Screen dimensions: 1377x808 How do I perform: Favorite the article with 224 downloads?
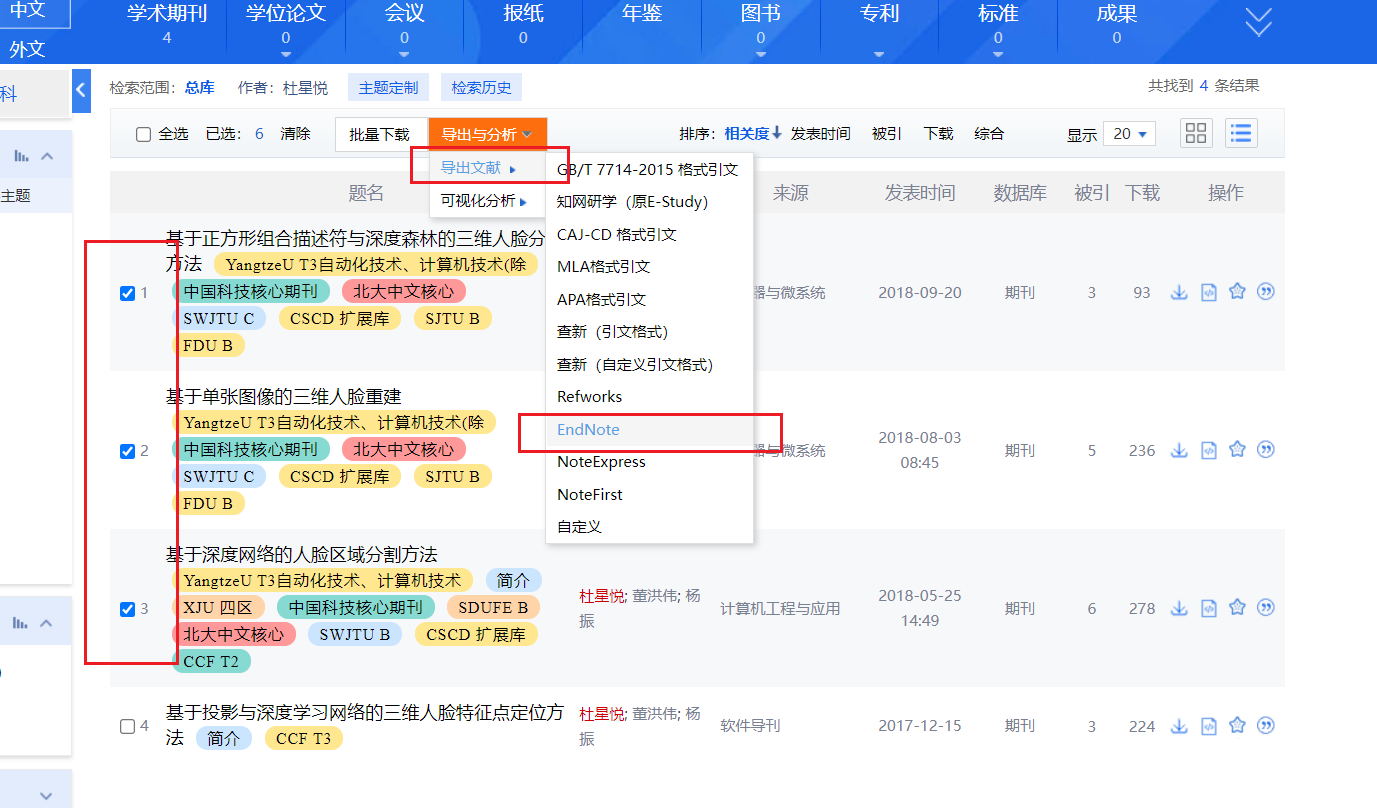[x=1237, y=726]
